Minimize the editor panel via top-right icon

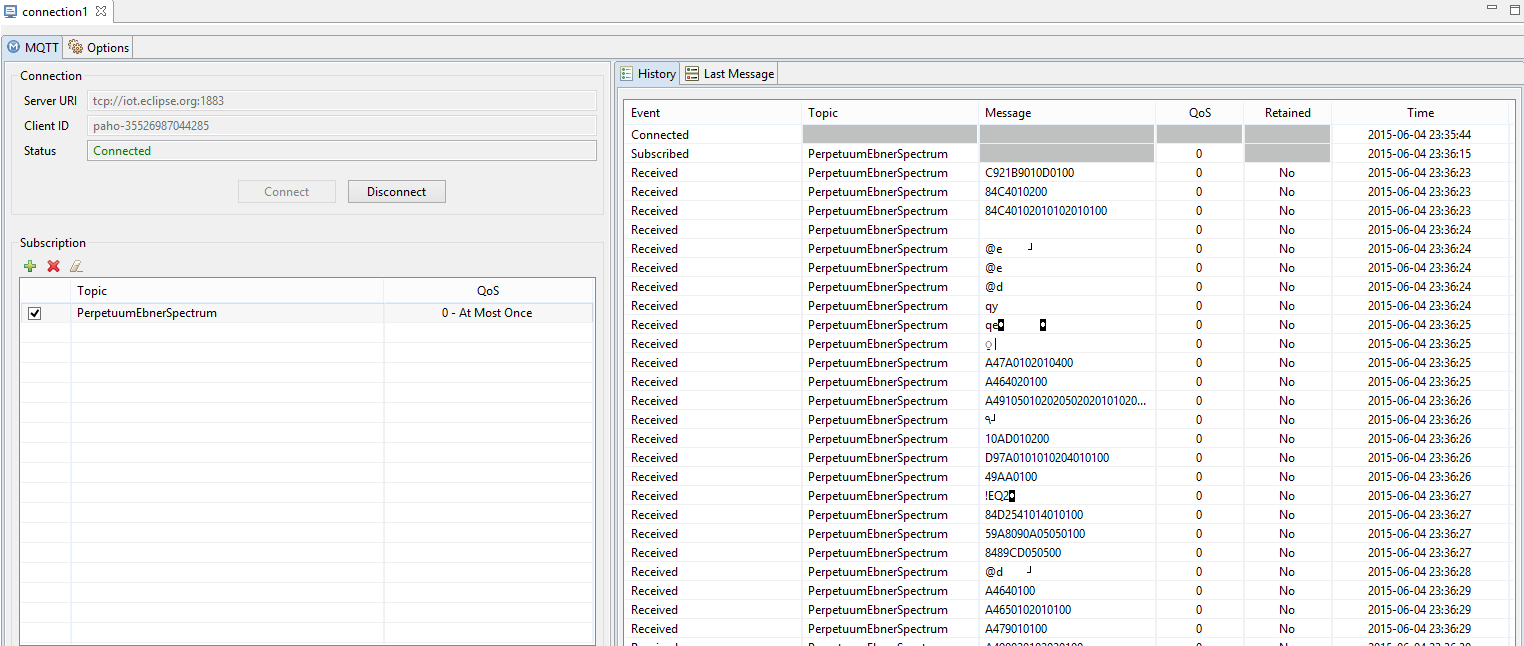click(x=1491, y=8)
